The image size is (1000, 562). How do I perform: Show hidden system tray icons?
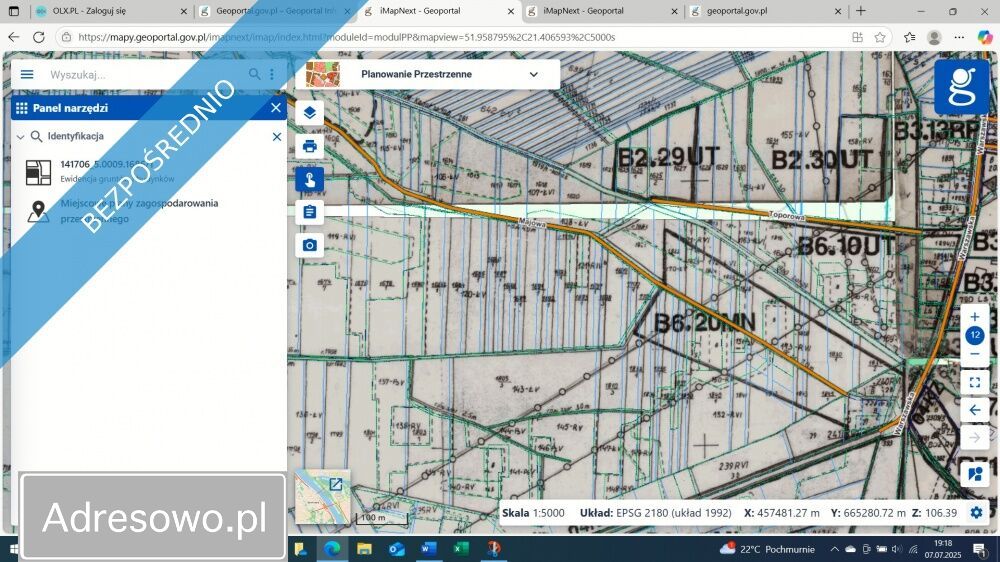[x=834, y=549]
